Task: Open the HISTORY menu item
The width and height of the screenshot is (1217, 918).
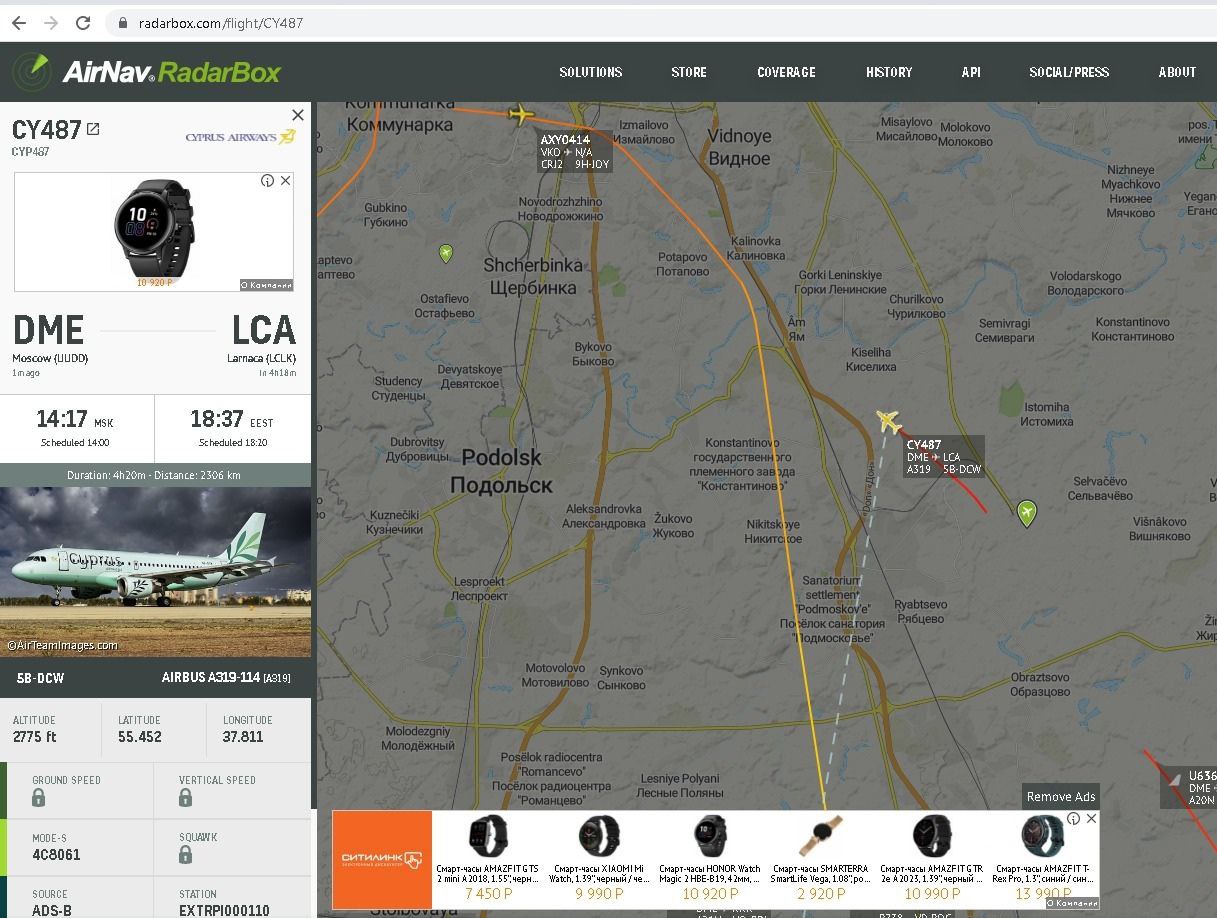Action: point(889,72)
